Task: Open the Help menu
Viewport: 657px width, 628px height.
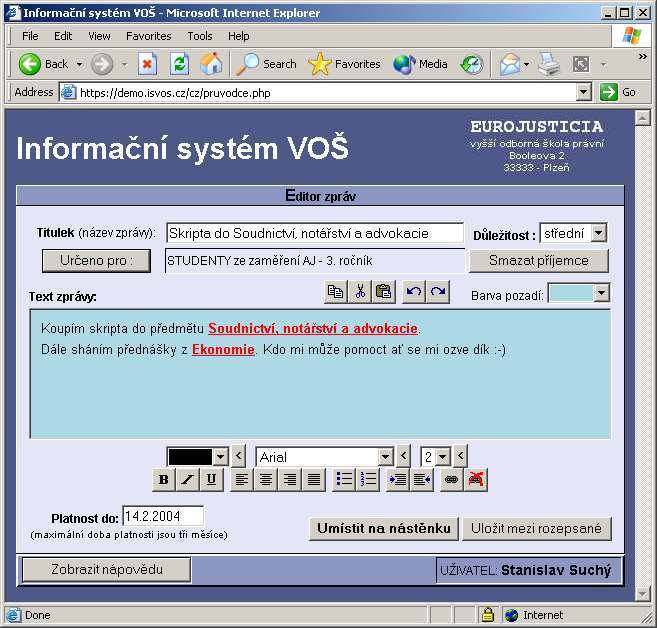Action: [238, 36]
